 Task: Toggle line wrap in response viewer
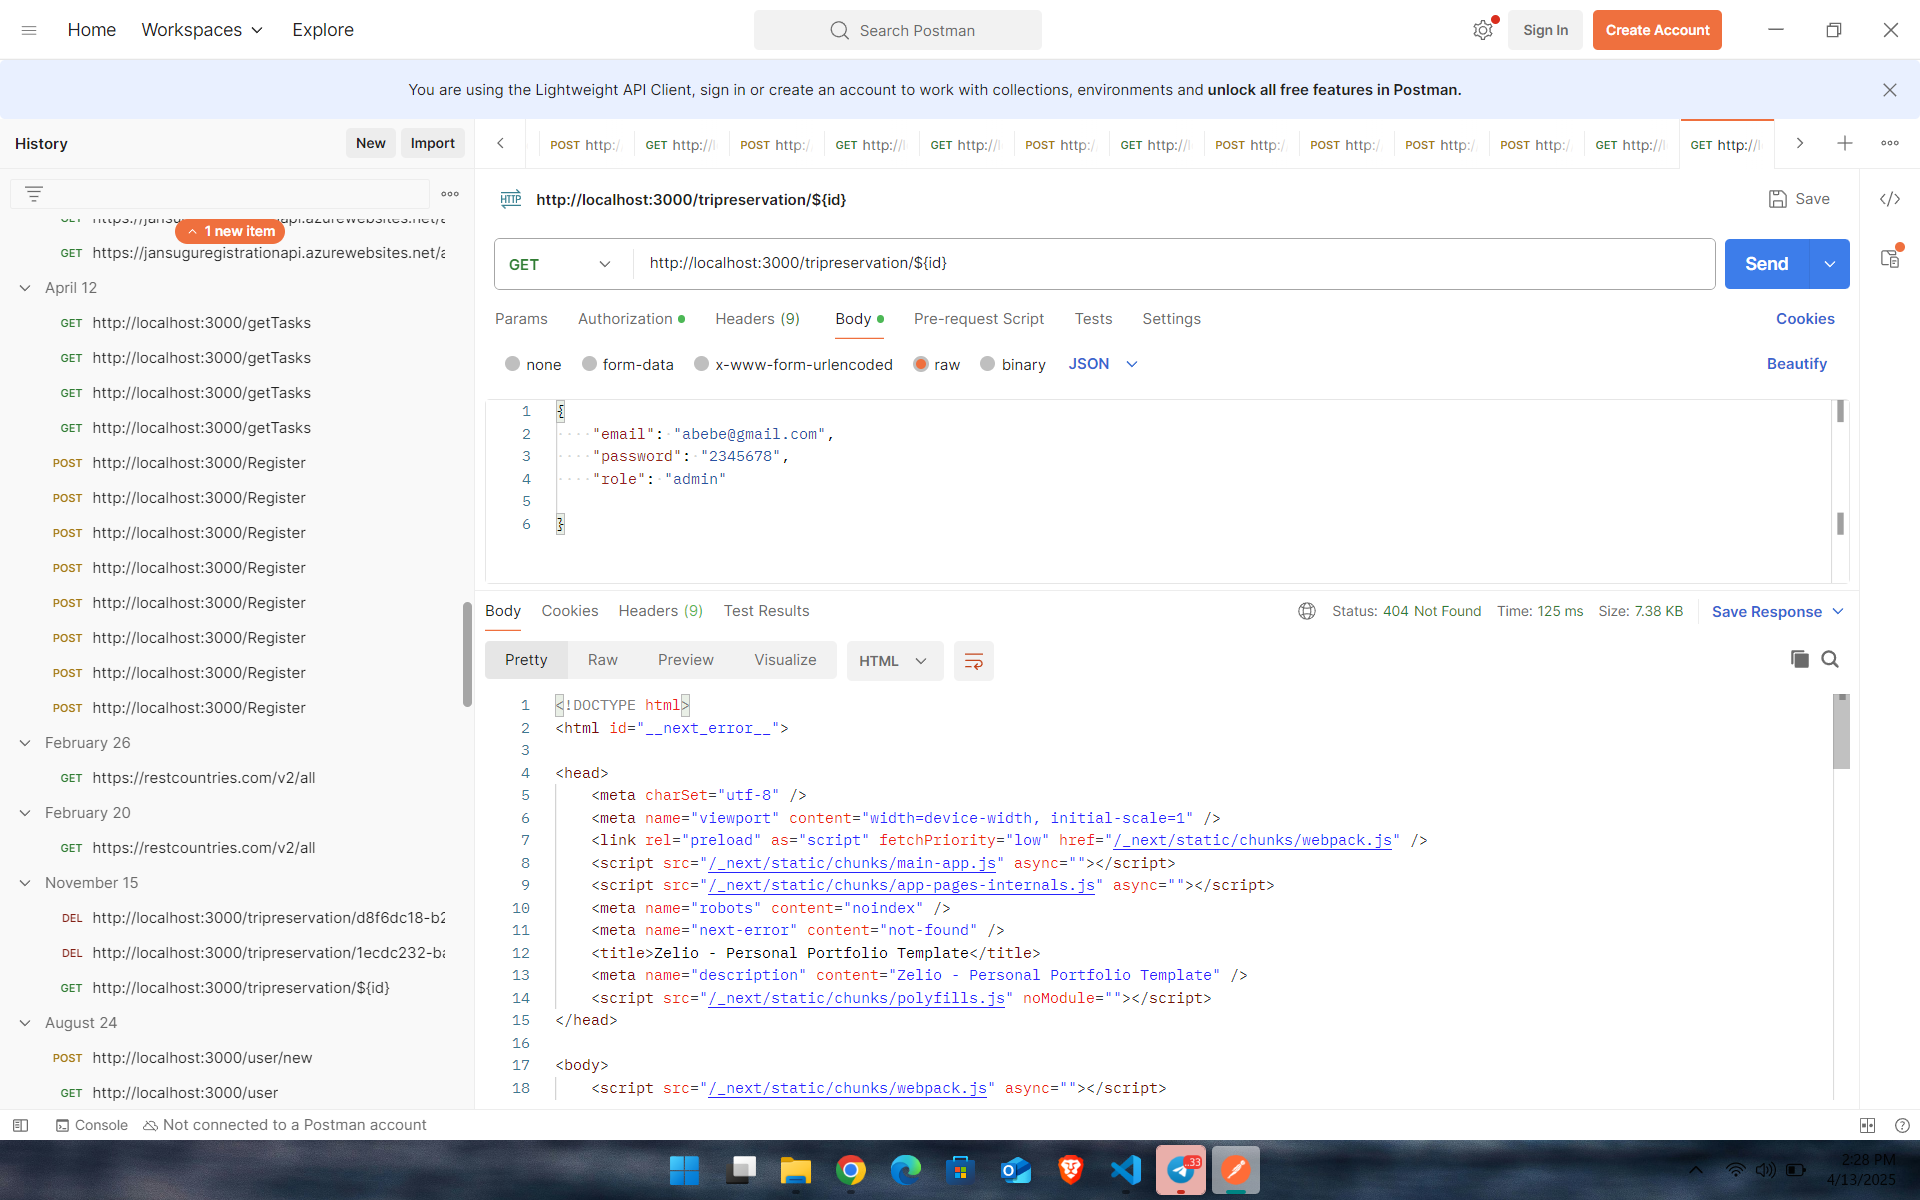(x=973, y=661)
